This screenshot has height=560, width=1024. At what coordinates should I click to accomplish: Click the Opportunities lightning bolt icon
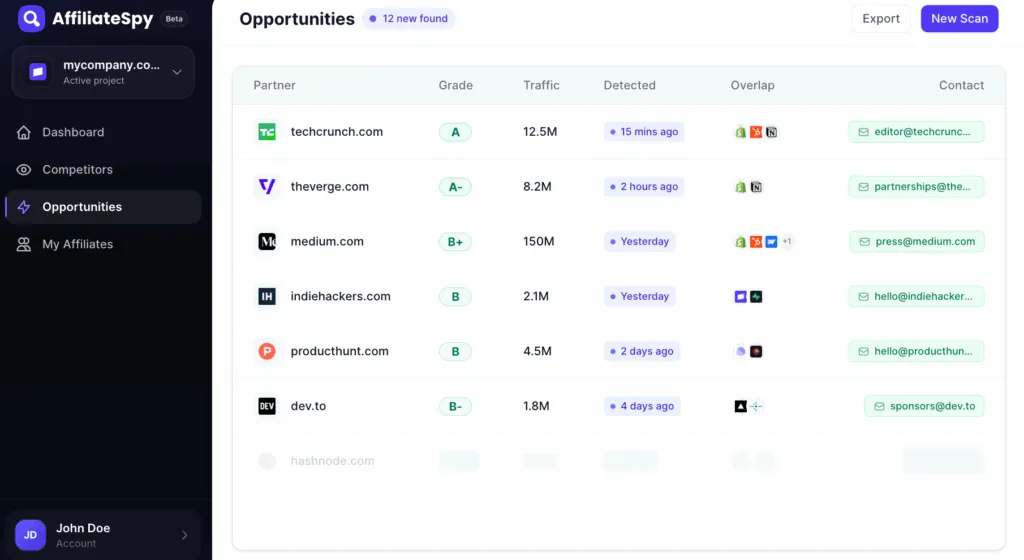click(x=24, y=207)
